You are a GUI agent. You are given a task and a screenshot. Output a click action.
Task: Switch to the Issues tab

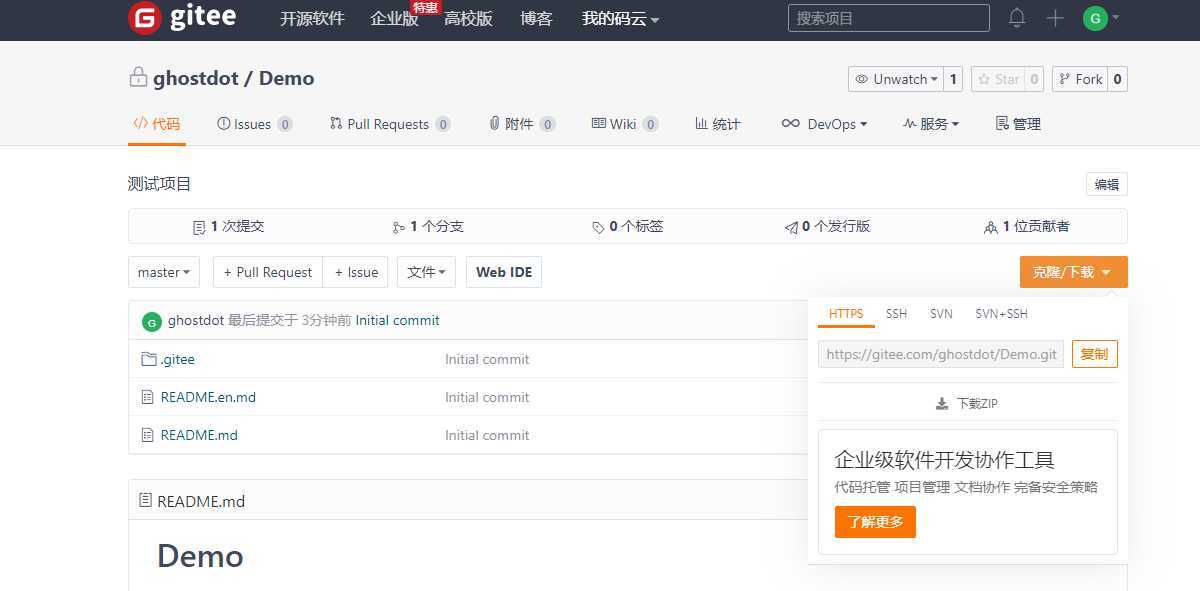coord(254,124)
